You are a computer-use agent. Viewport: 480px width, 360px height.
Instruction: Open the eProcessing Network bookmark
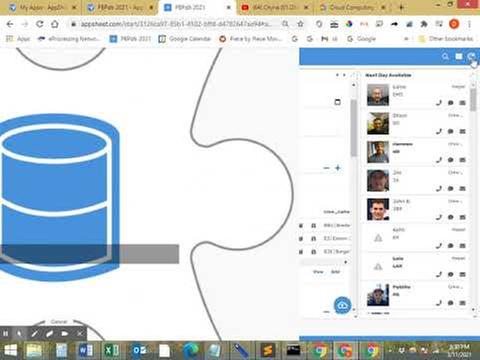(68, 39)
